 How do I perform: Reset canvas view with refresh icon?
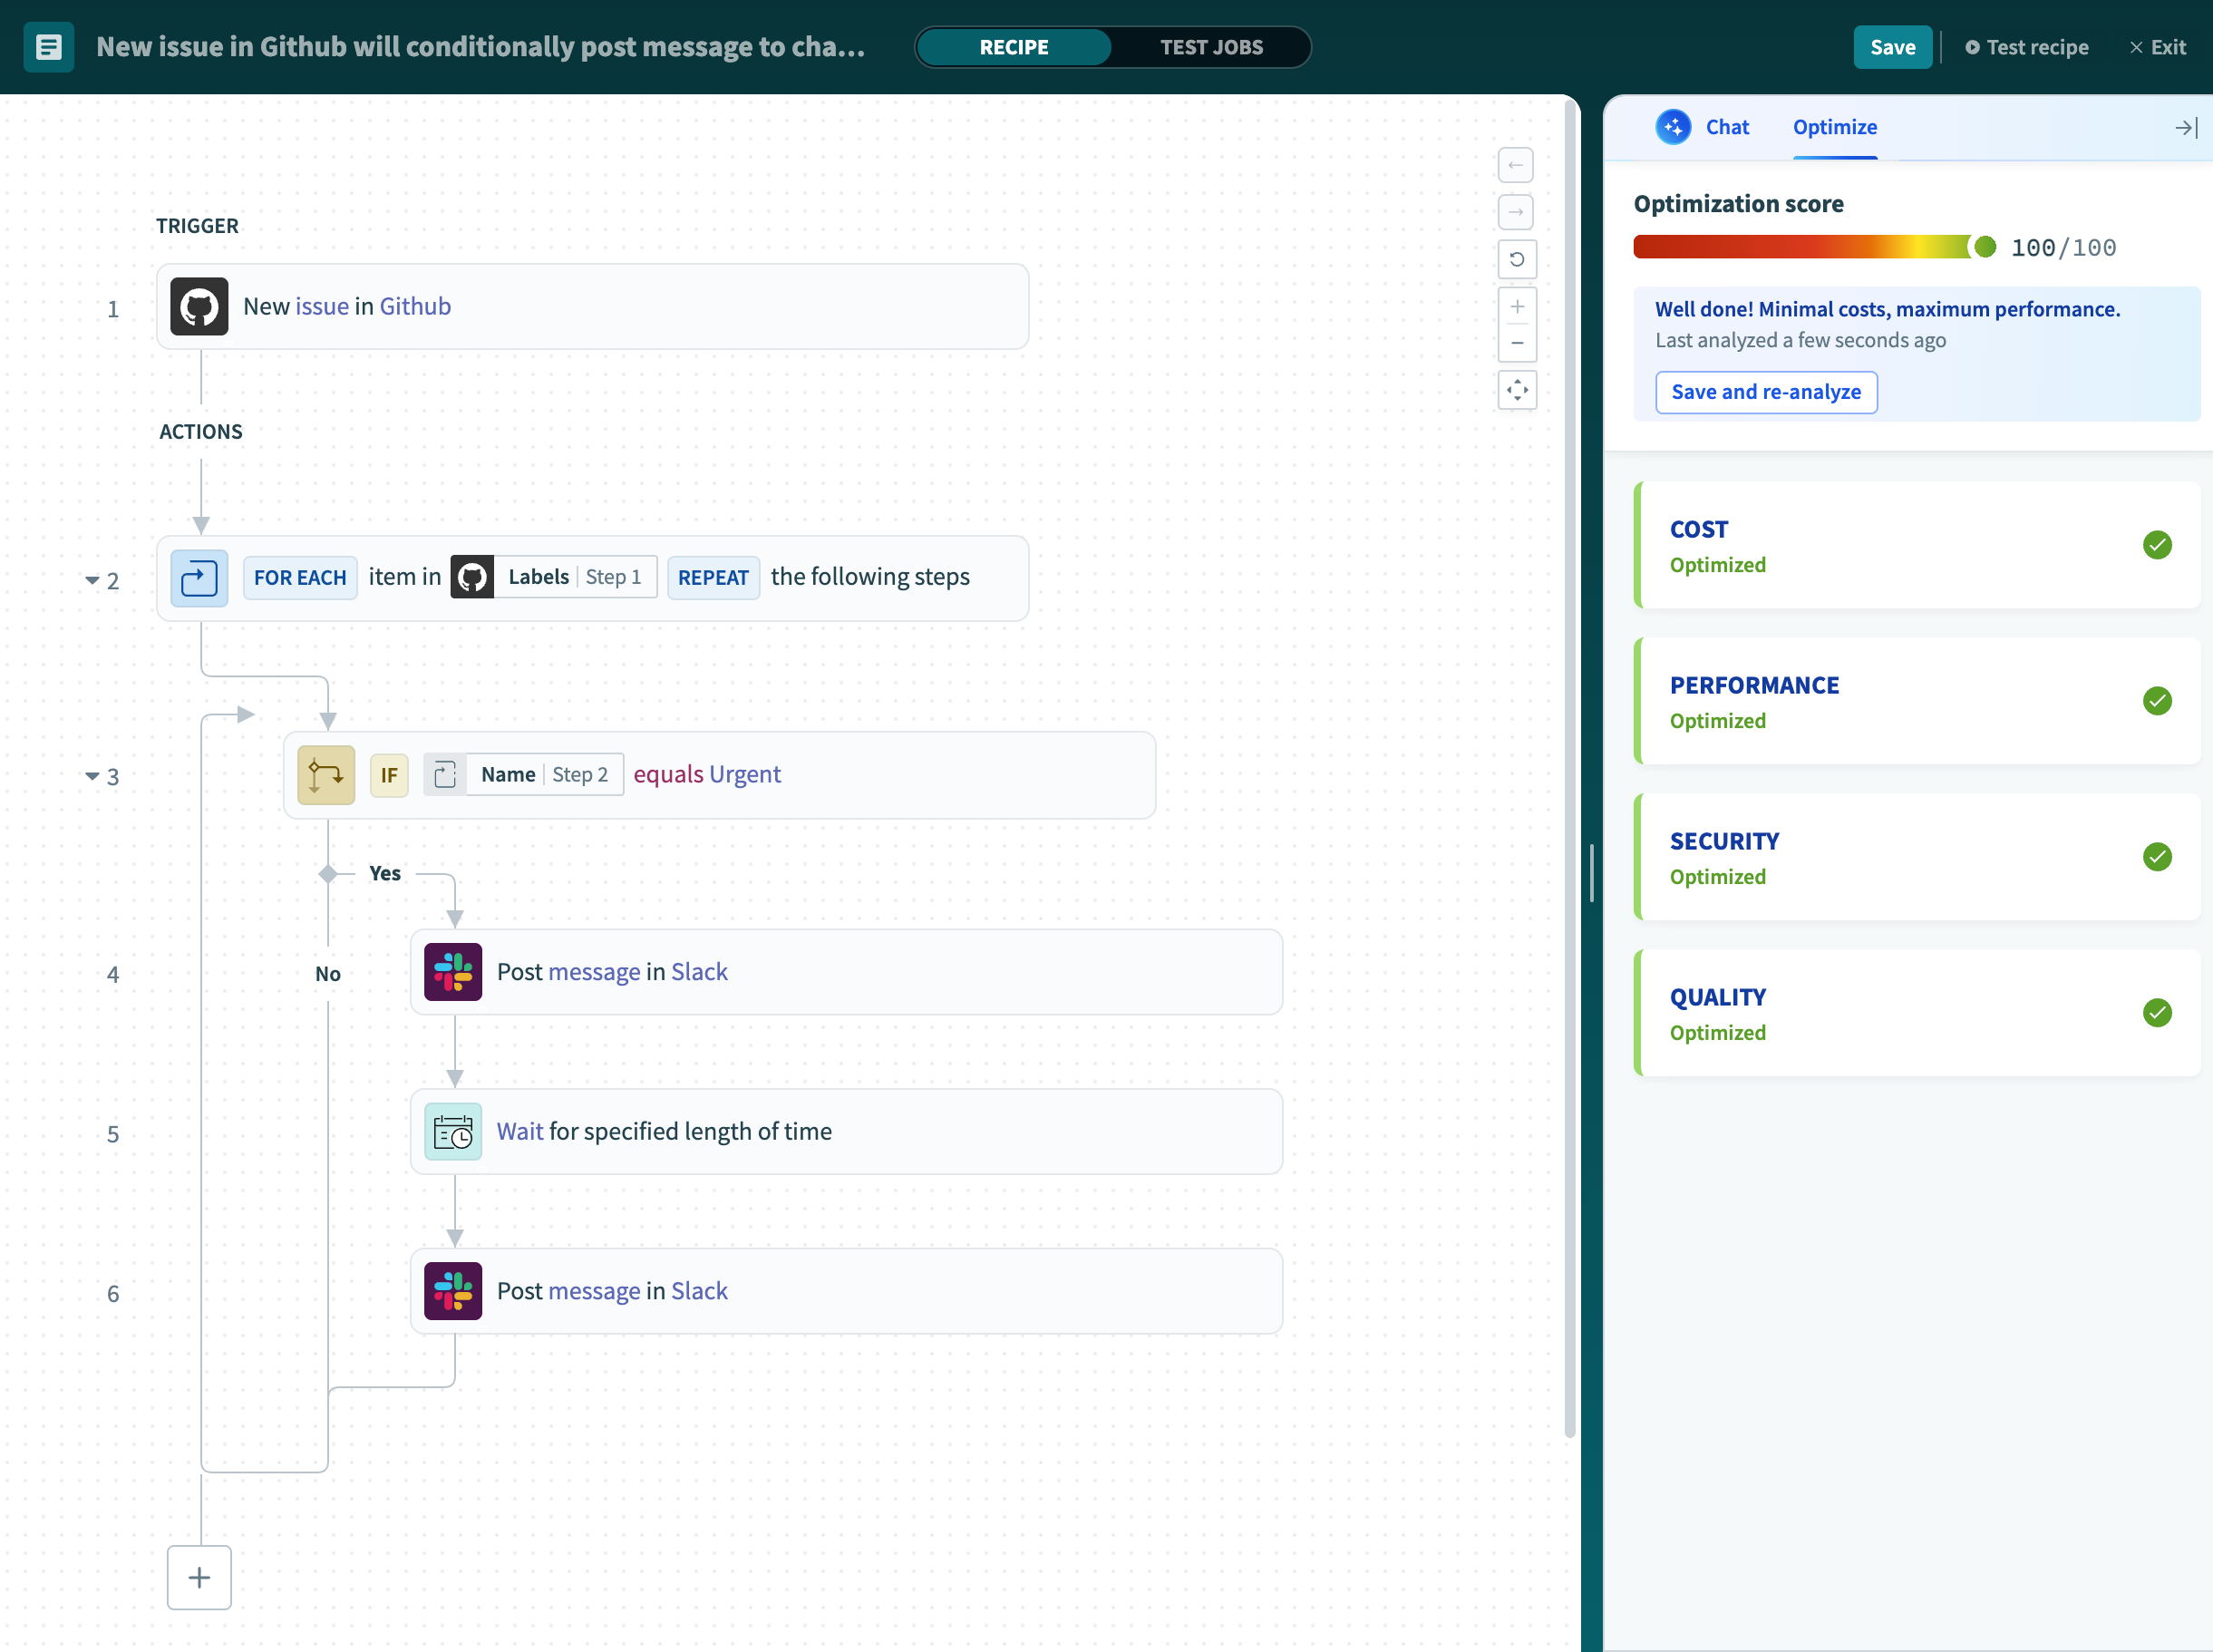pos(1516,259)
